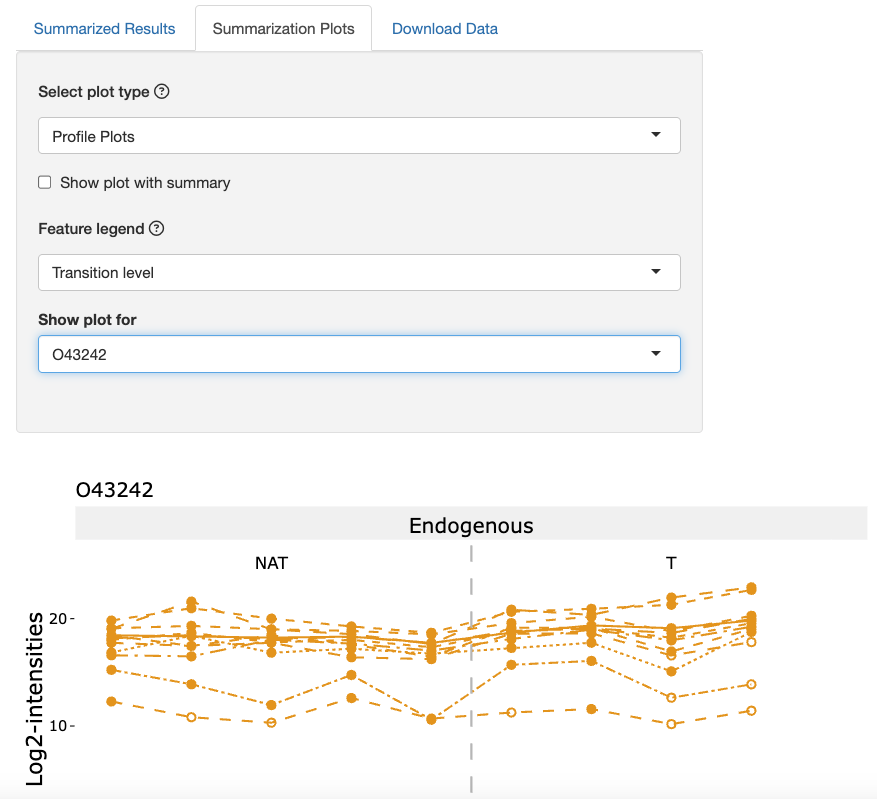Click the Log2-intensities y-axis label
Screen dimensions: 877x799
pyautogui.click(x=35, y=699)
